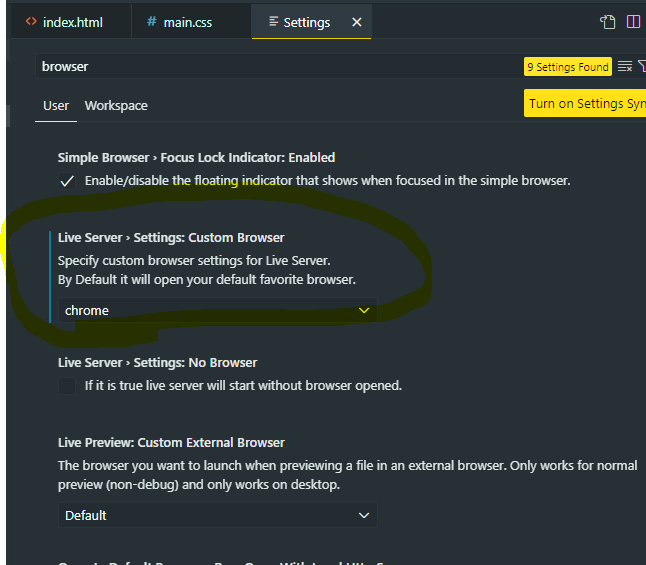Select the User settings scope tab

coord(56,106)
